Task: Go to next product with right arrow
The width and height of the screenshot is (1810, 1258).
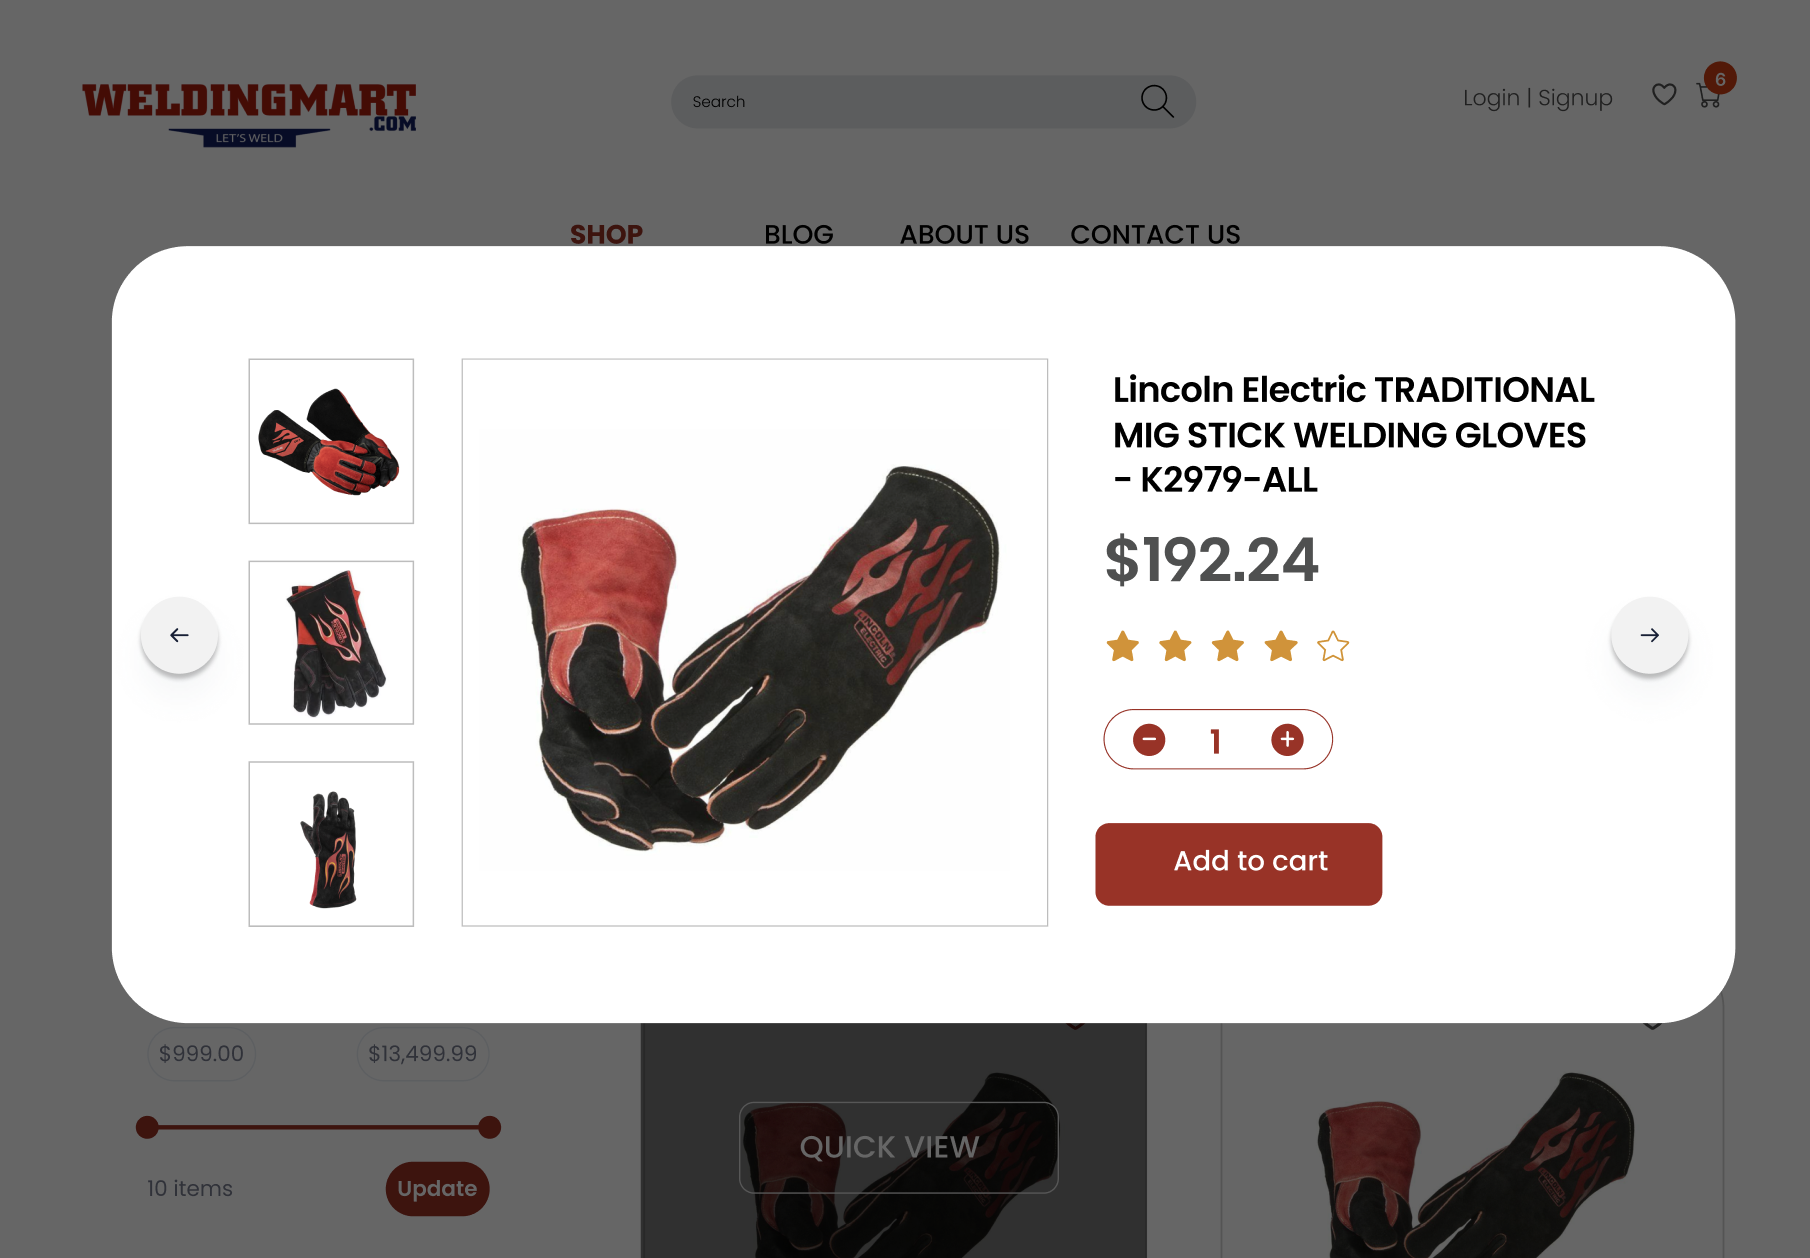Action: pyautogui.click(x=1650, y=635)
